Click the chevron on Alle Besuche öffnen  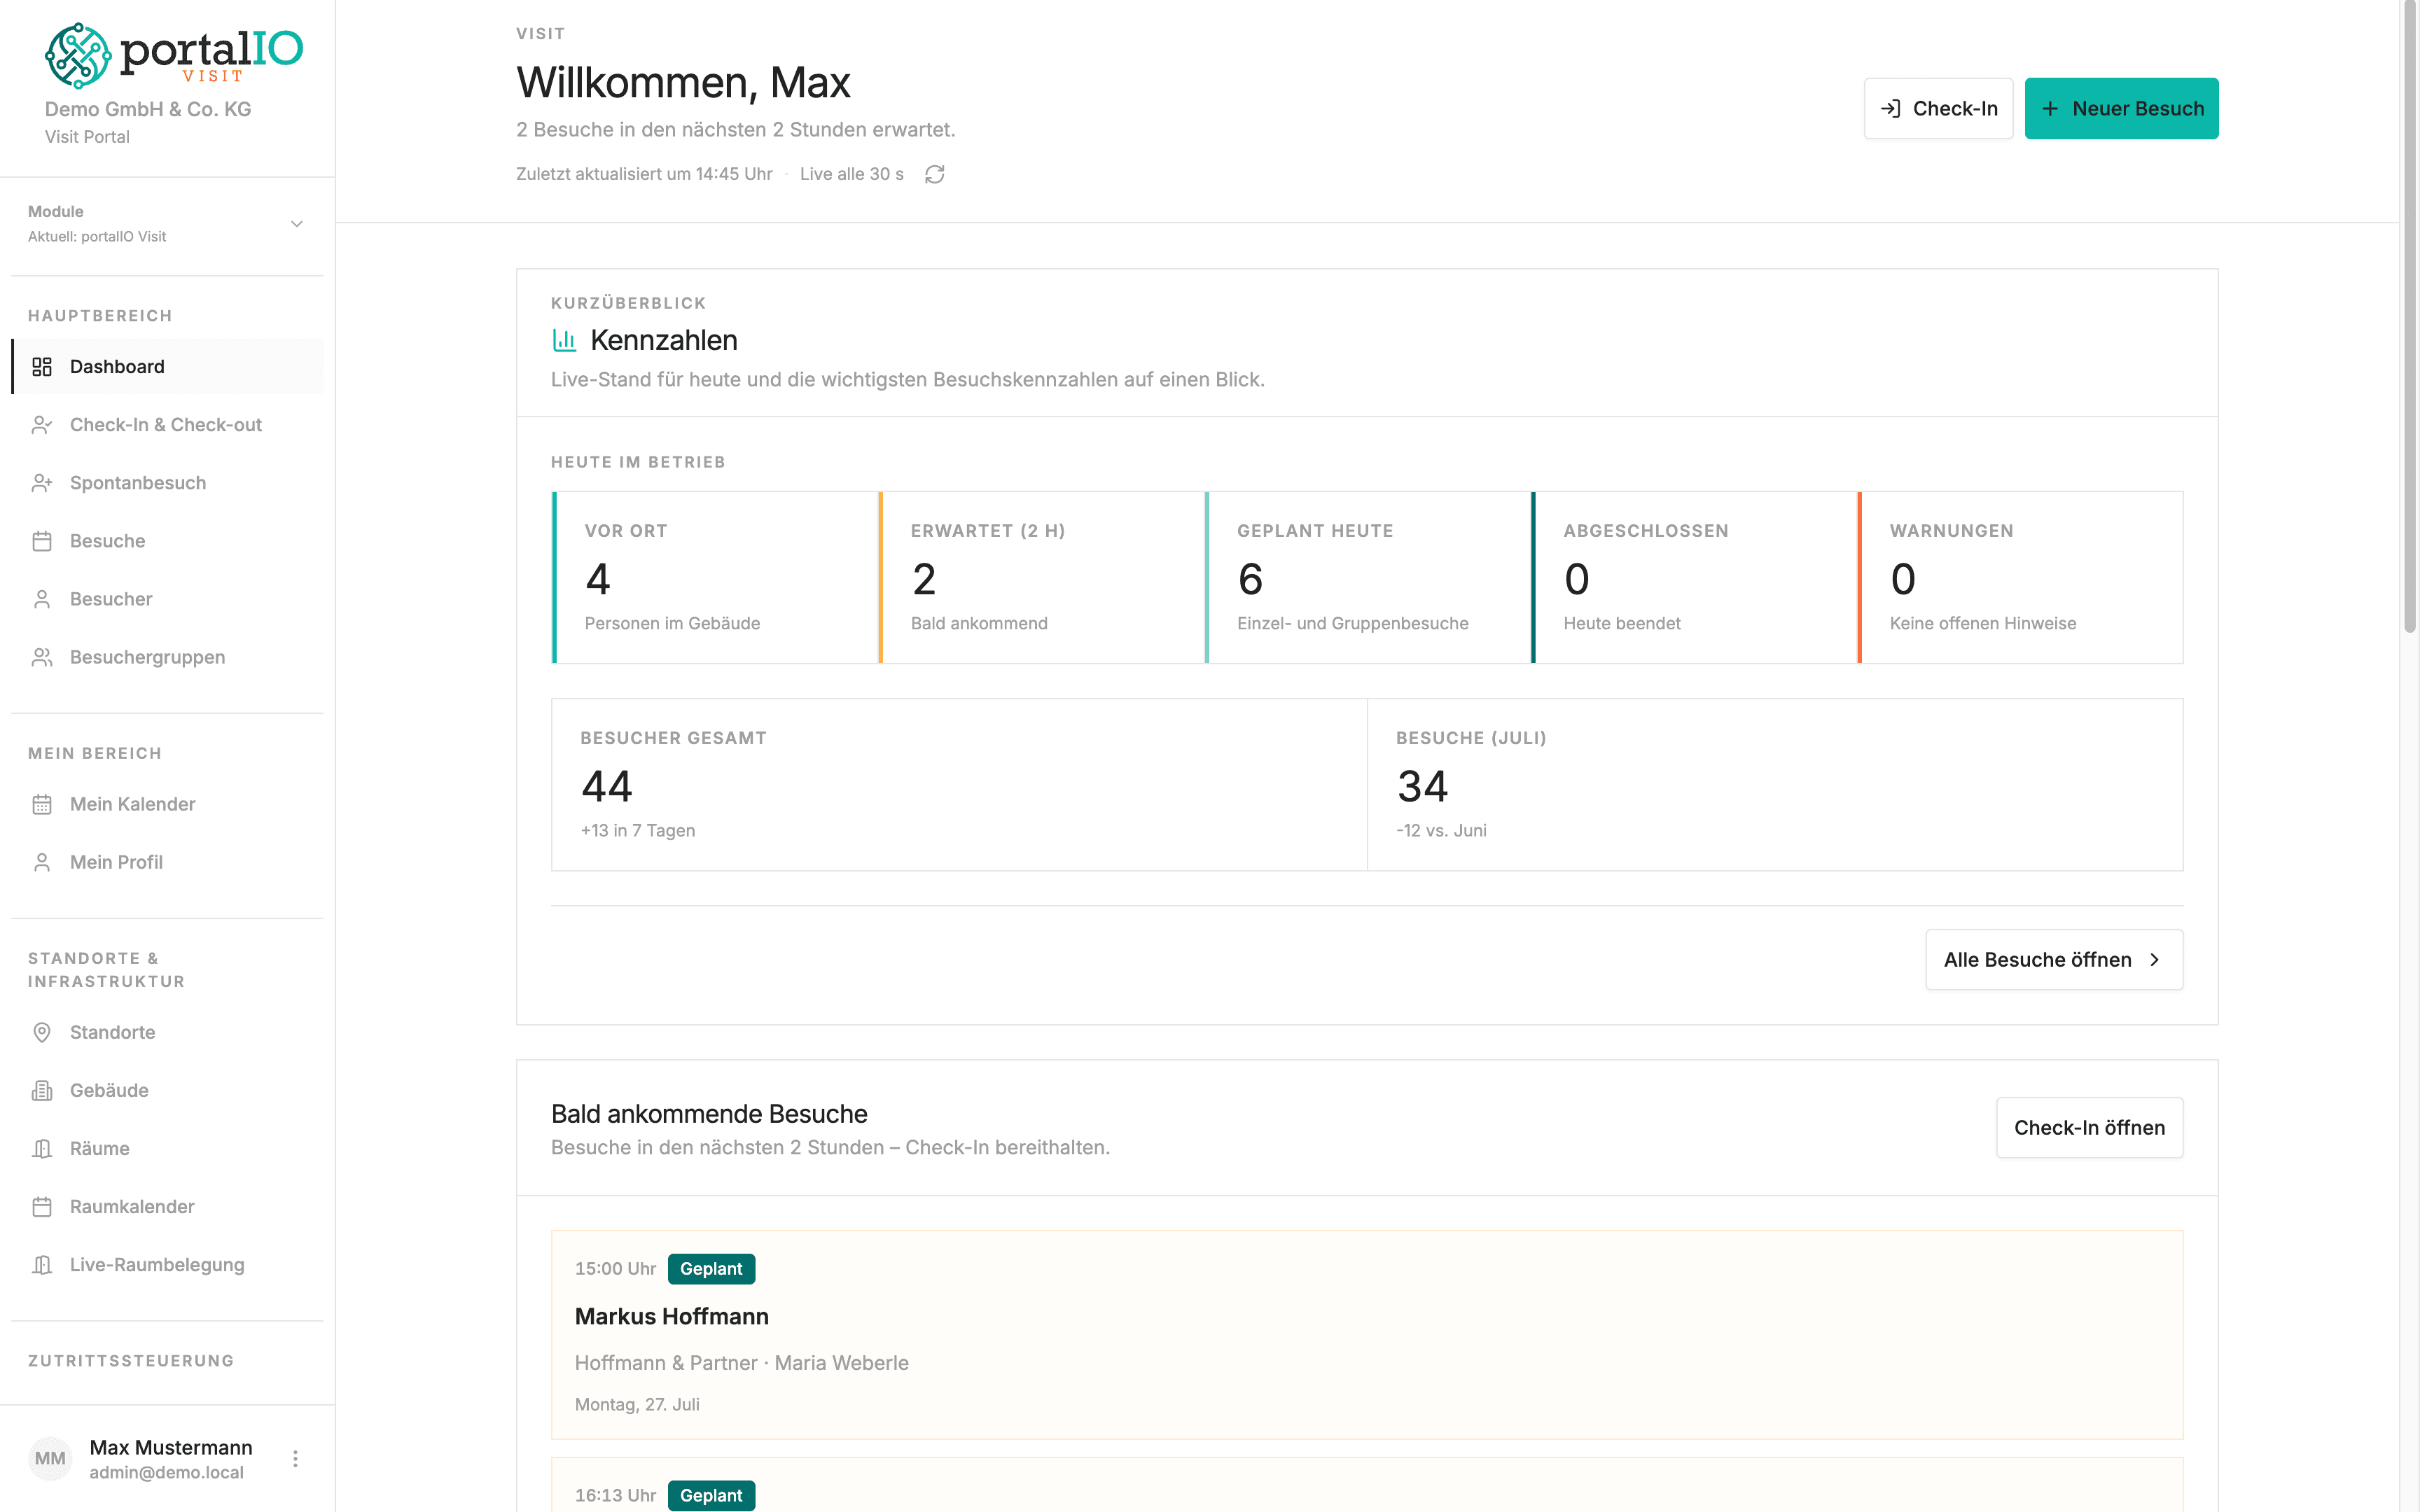pyautogui.click(x=2154, y=960)
